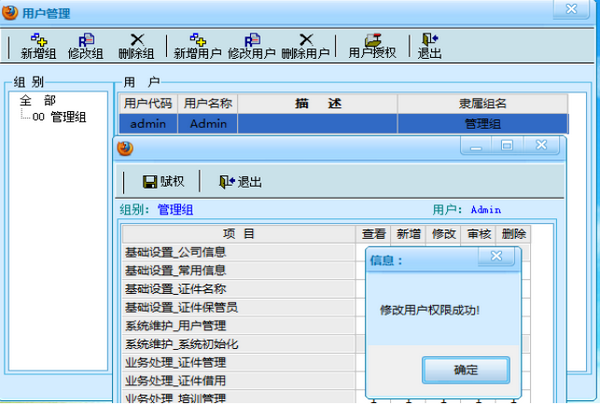
Task: Select the 业务处理_证件借用 row
Action: 239,381
